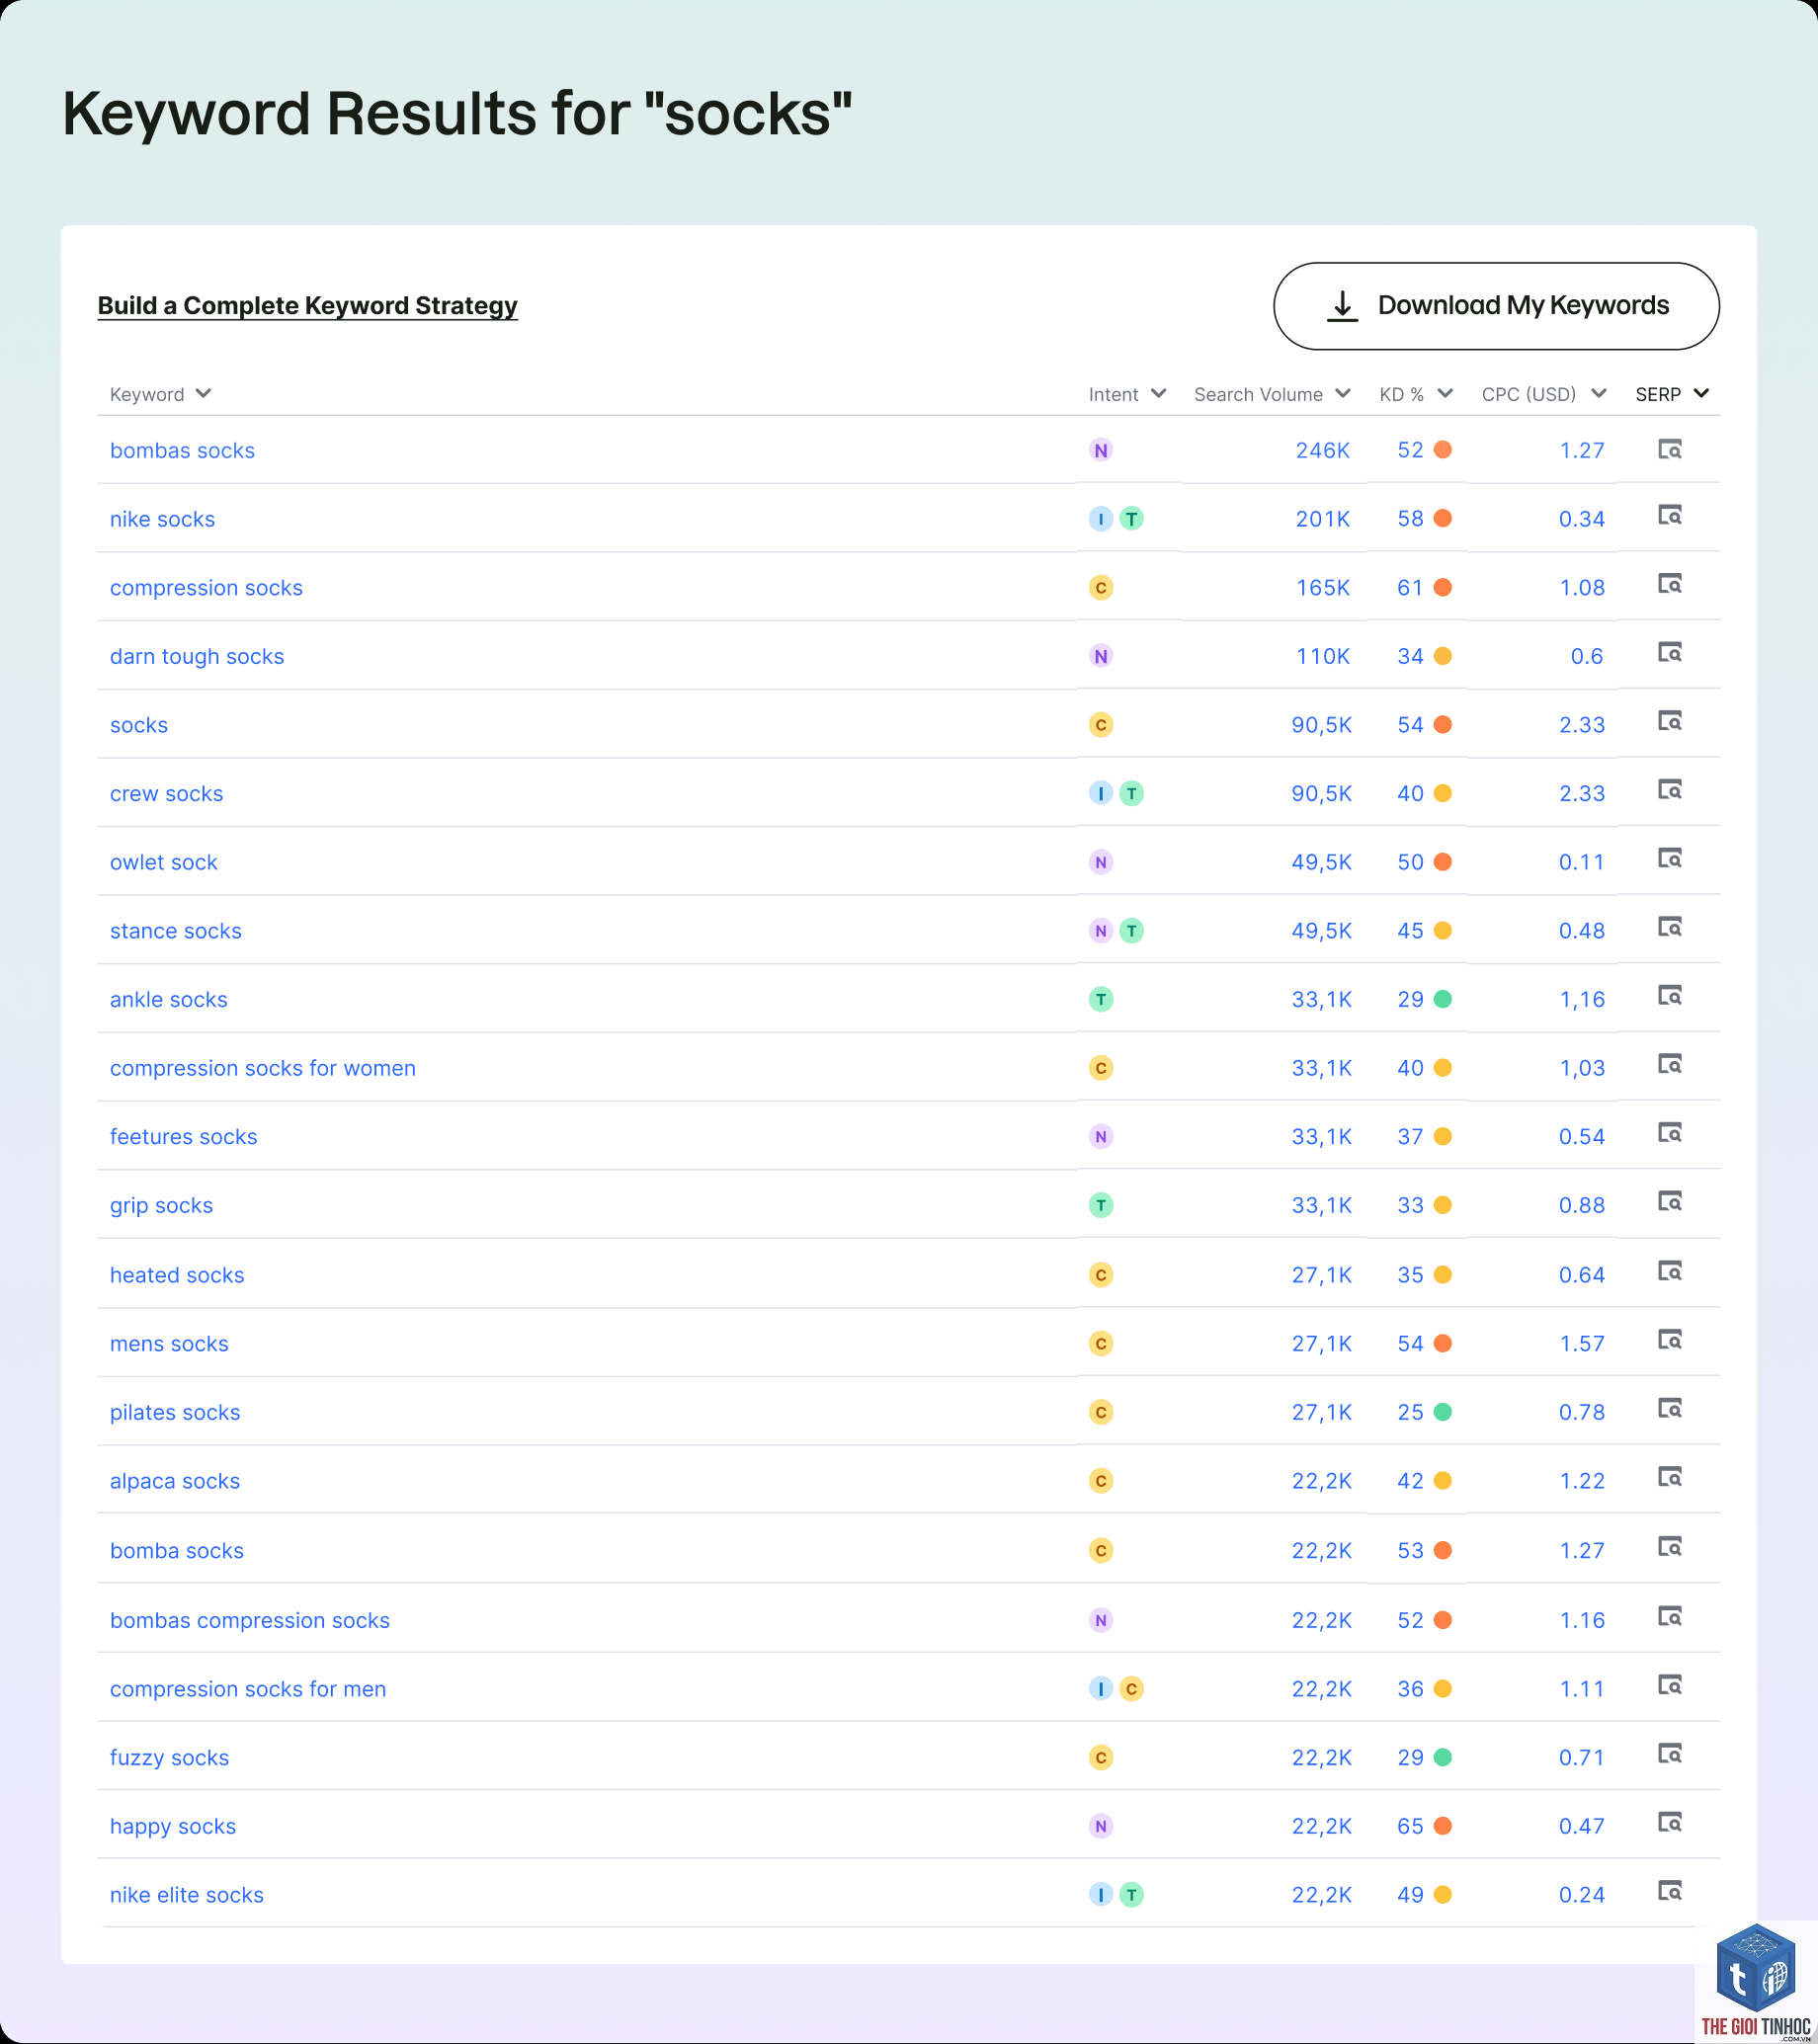Open the nike elite socks keyword link
Image resolution: width=1818 pixels, height=2044 pixels.
[187, 1894]
